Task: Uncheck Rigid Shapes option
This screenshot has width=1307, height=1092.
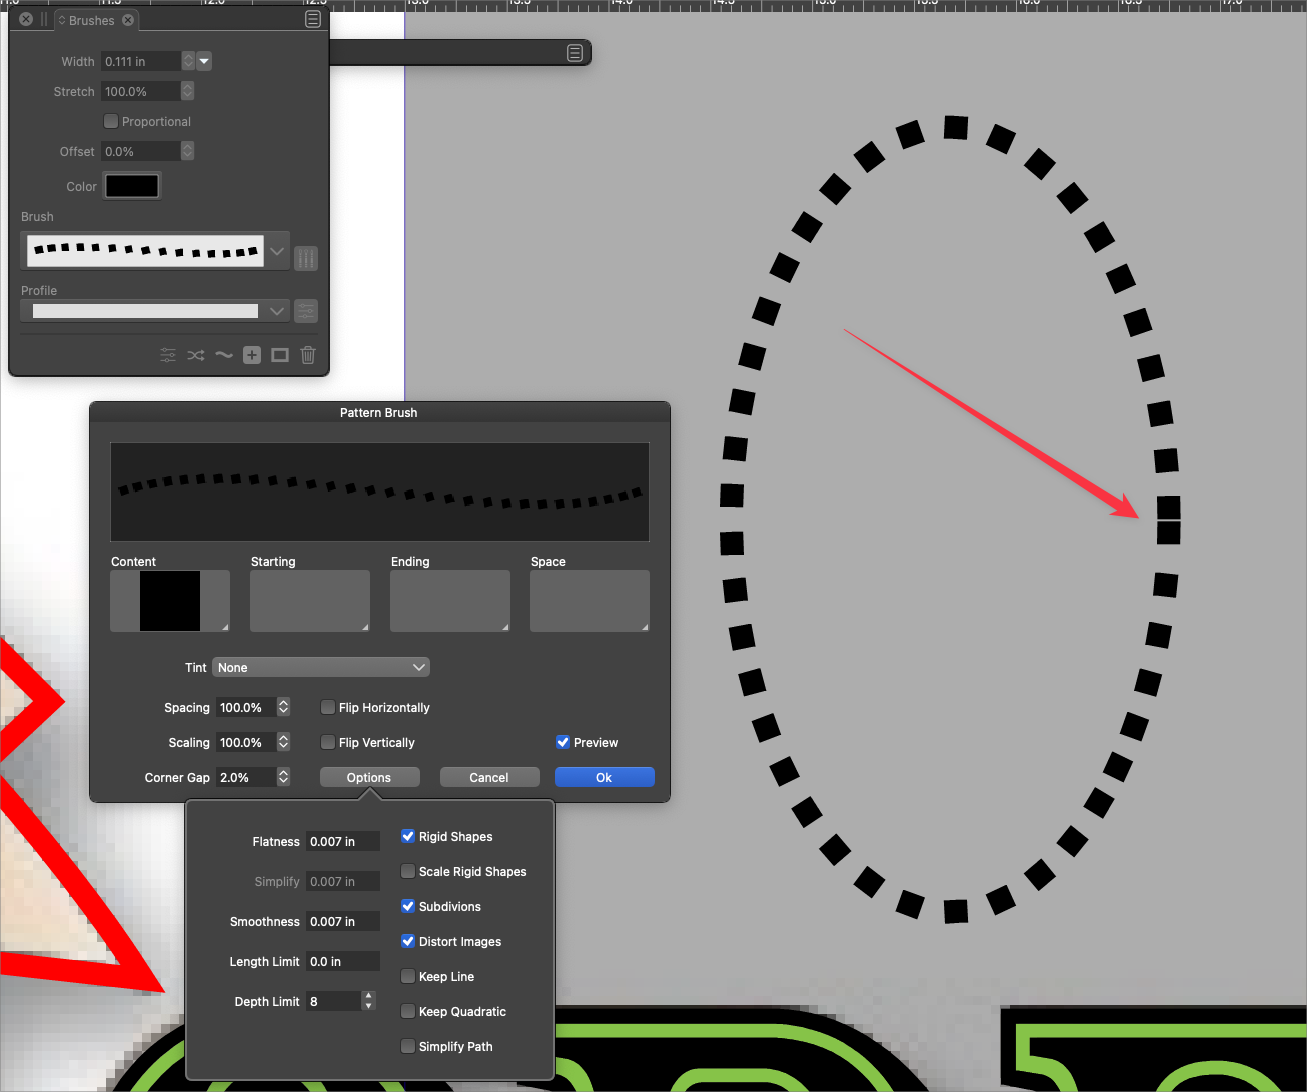Action: click(x=408, y=837)
